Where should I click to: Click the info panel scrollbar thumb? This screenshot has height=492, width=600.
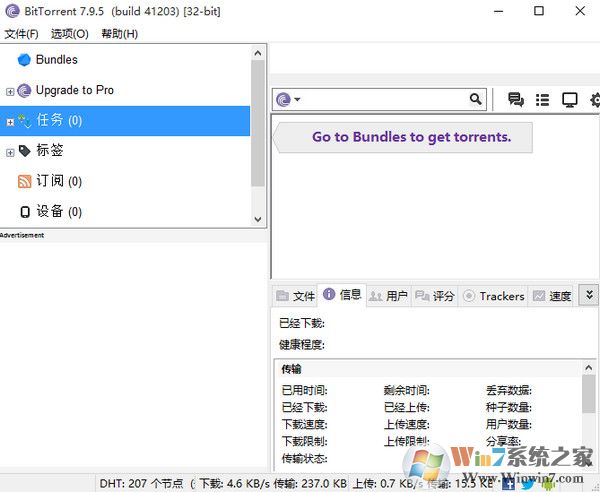[x=589, y=394]
